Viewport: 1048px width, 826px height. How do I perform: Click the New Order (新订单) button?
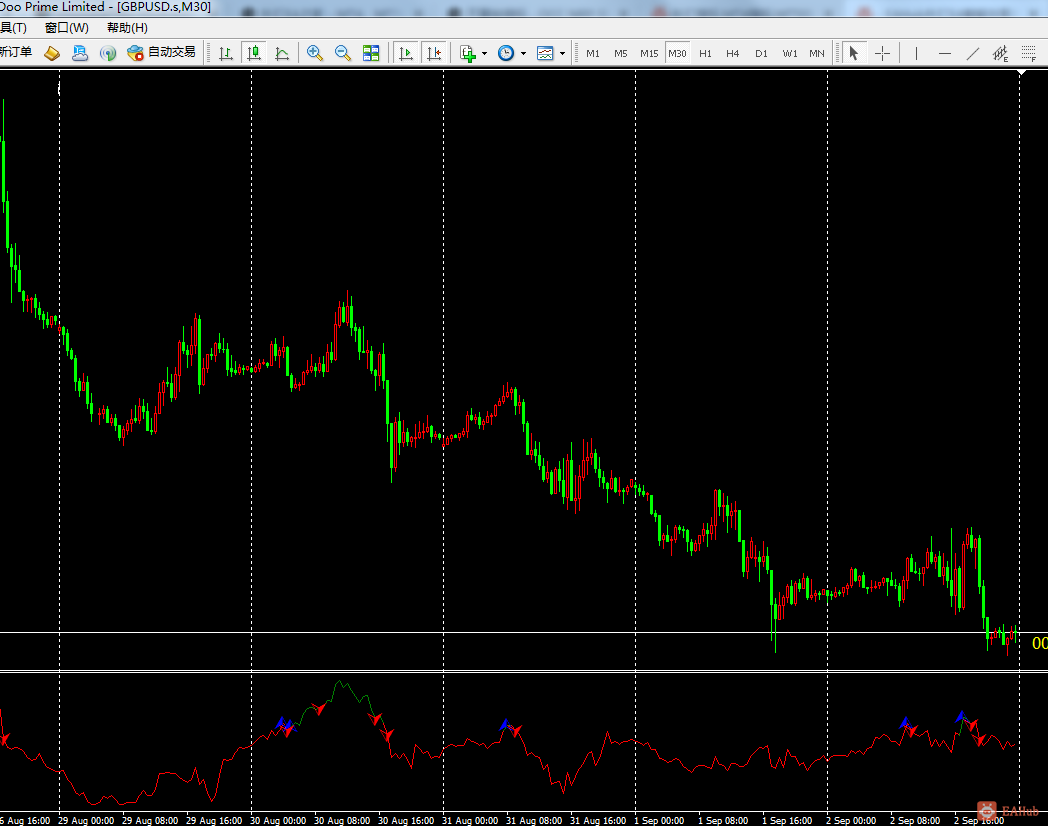click(15, 52)
